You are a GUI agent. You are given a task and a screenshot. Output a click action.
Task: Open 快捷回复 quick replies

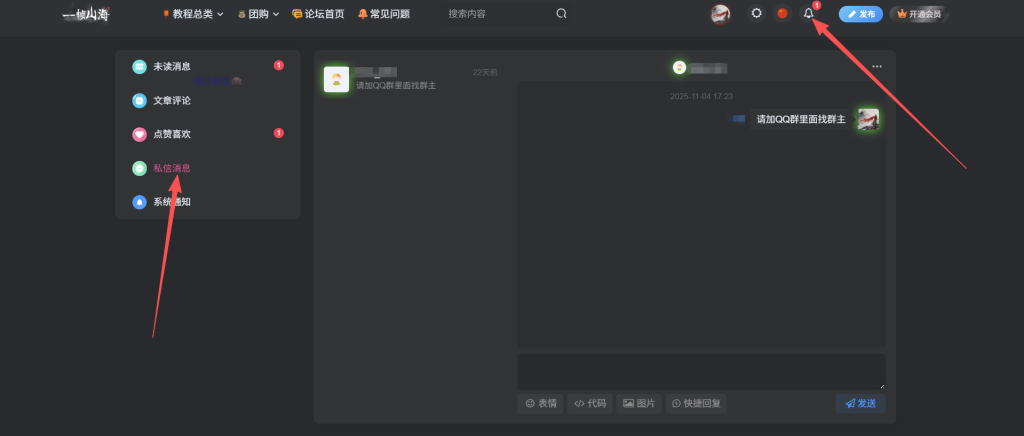pos(696,403)
